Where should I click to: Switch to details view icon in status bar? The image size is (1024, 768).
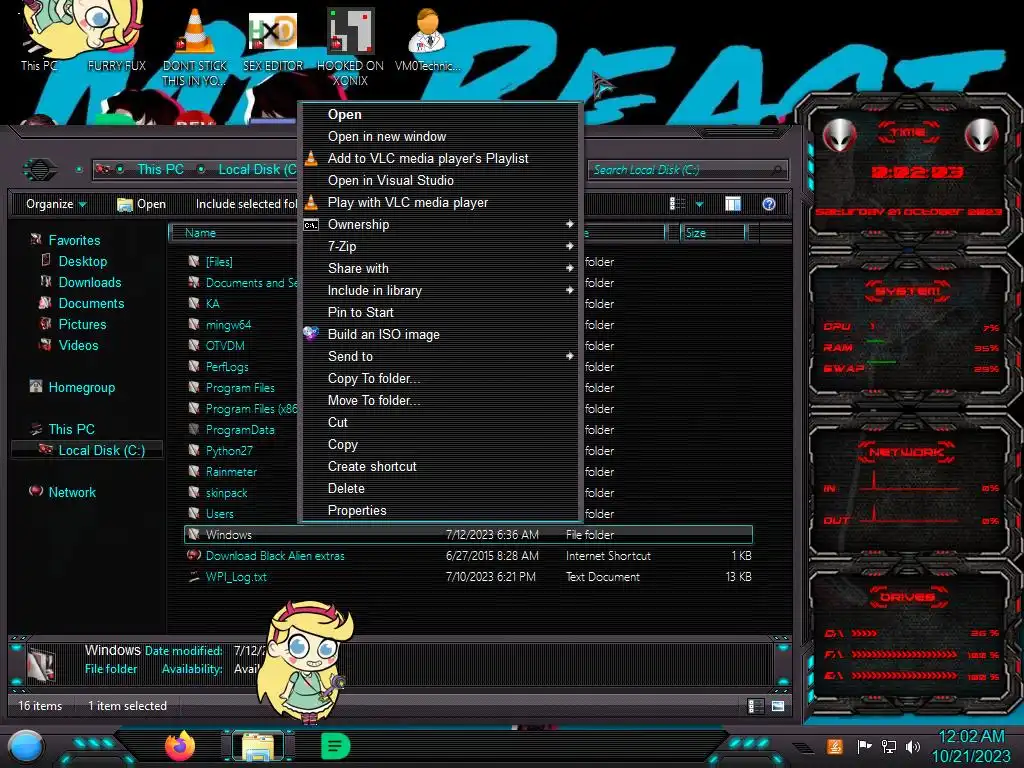pos(756,706)
